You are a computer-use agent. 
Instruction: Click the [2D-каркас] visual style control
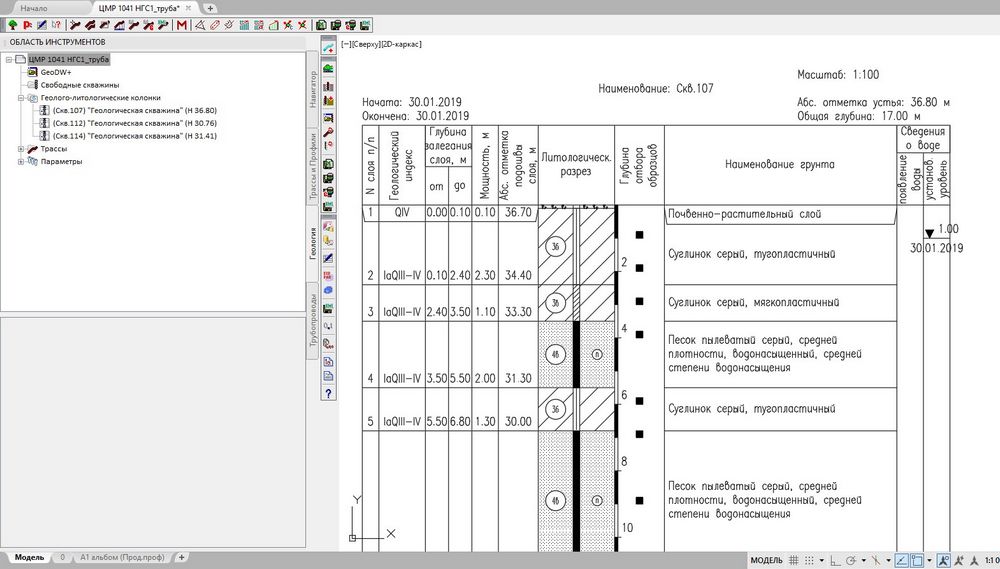tap(403, 46)
